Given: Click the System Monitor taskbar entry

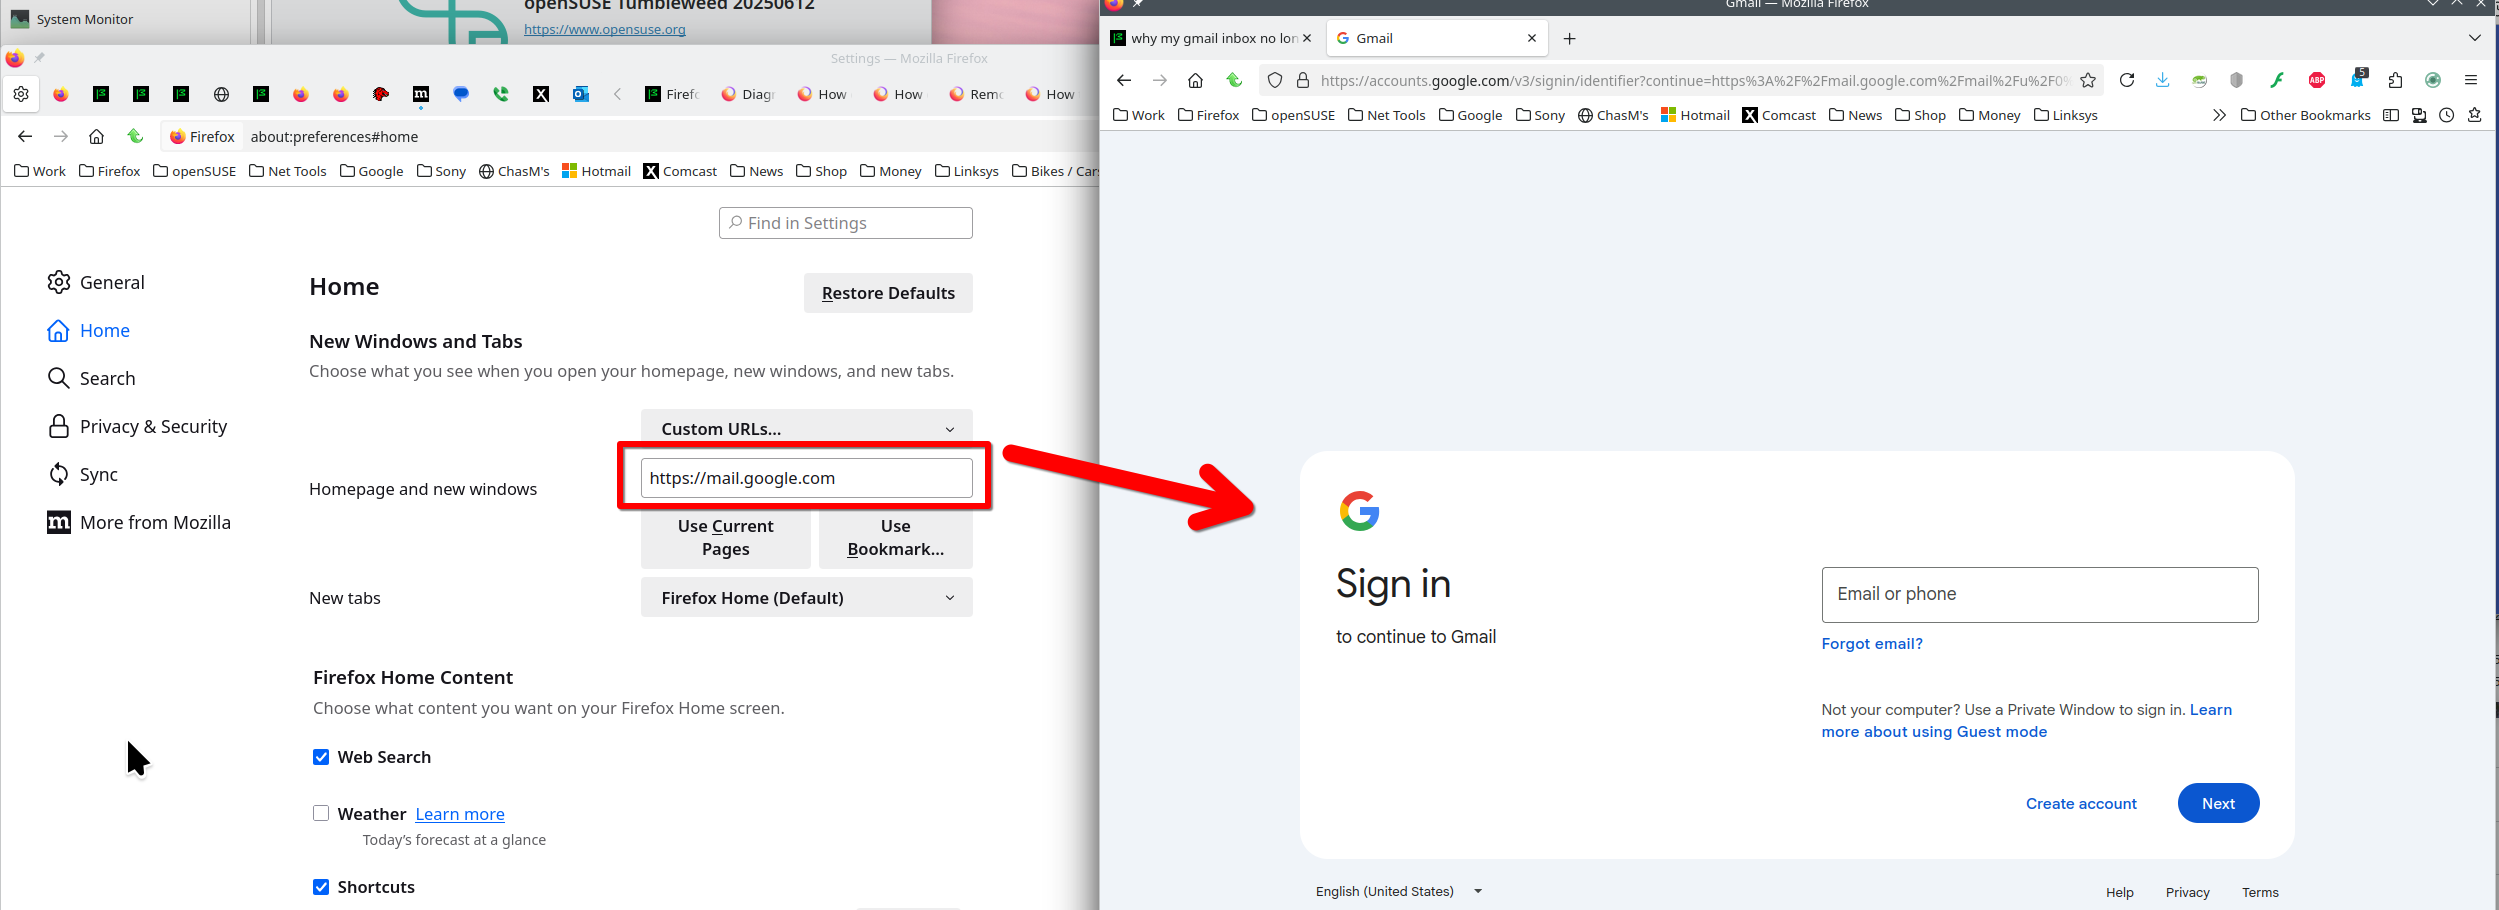Looking at the screenshot, I should pos(72,19).
